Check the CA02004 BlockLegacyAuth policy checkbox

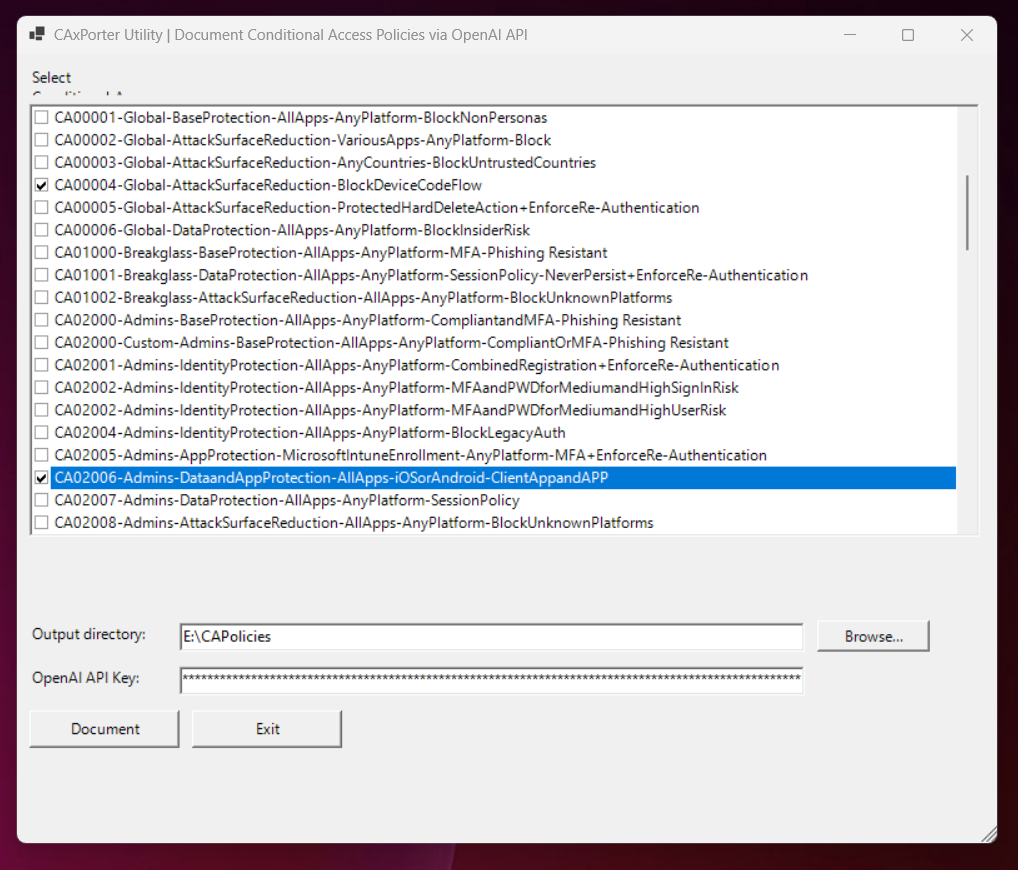[x=41, y=433]
